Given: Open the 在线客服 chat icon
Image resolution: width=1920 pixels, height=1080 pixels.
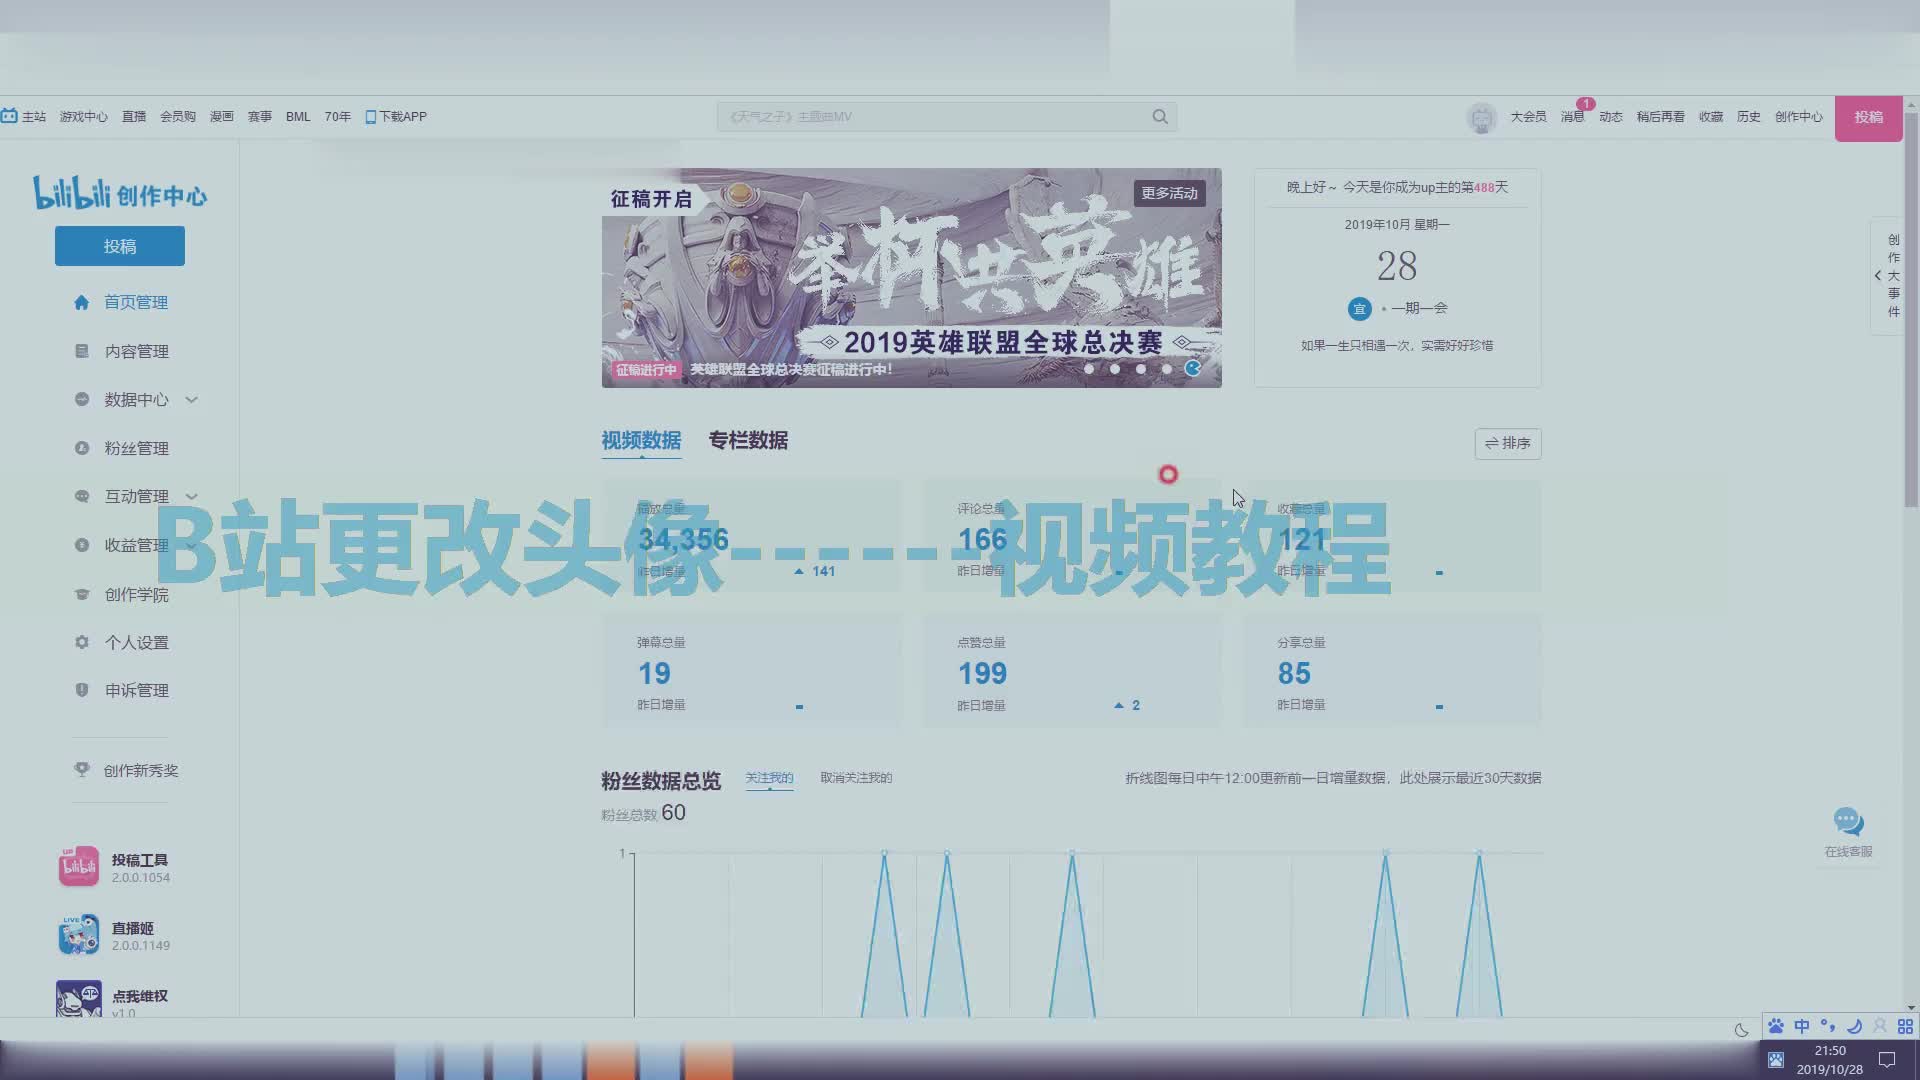Looking at the screenshot, I should pos(1848,823).
